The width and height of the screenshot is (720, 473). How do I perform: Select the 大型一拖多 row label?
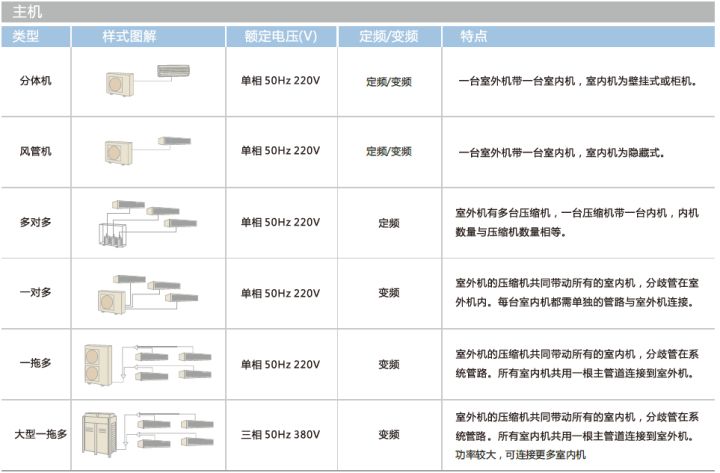coord(41,435)
